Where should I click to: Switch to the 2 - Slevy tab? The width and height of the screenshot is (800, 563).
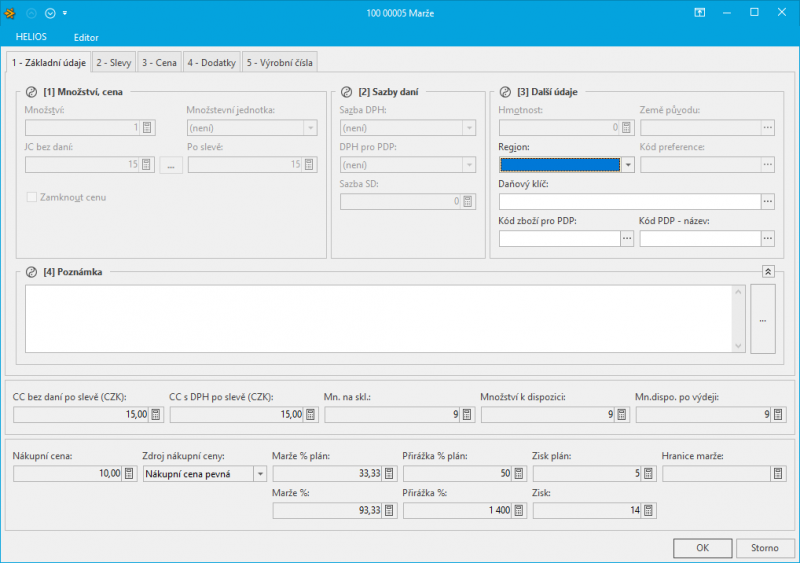click(x=114, y=62)
